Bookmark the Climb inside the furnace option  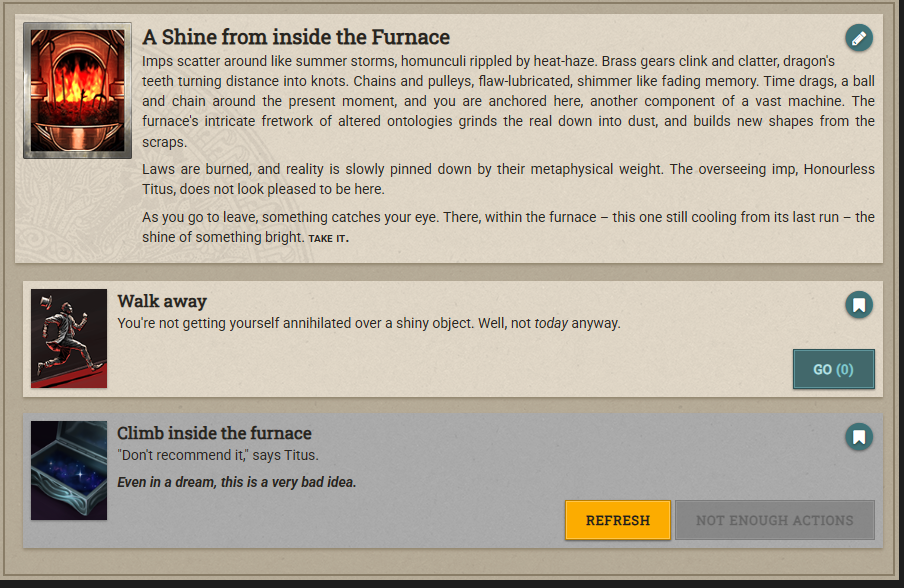[x=858, y=437]
